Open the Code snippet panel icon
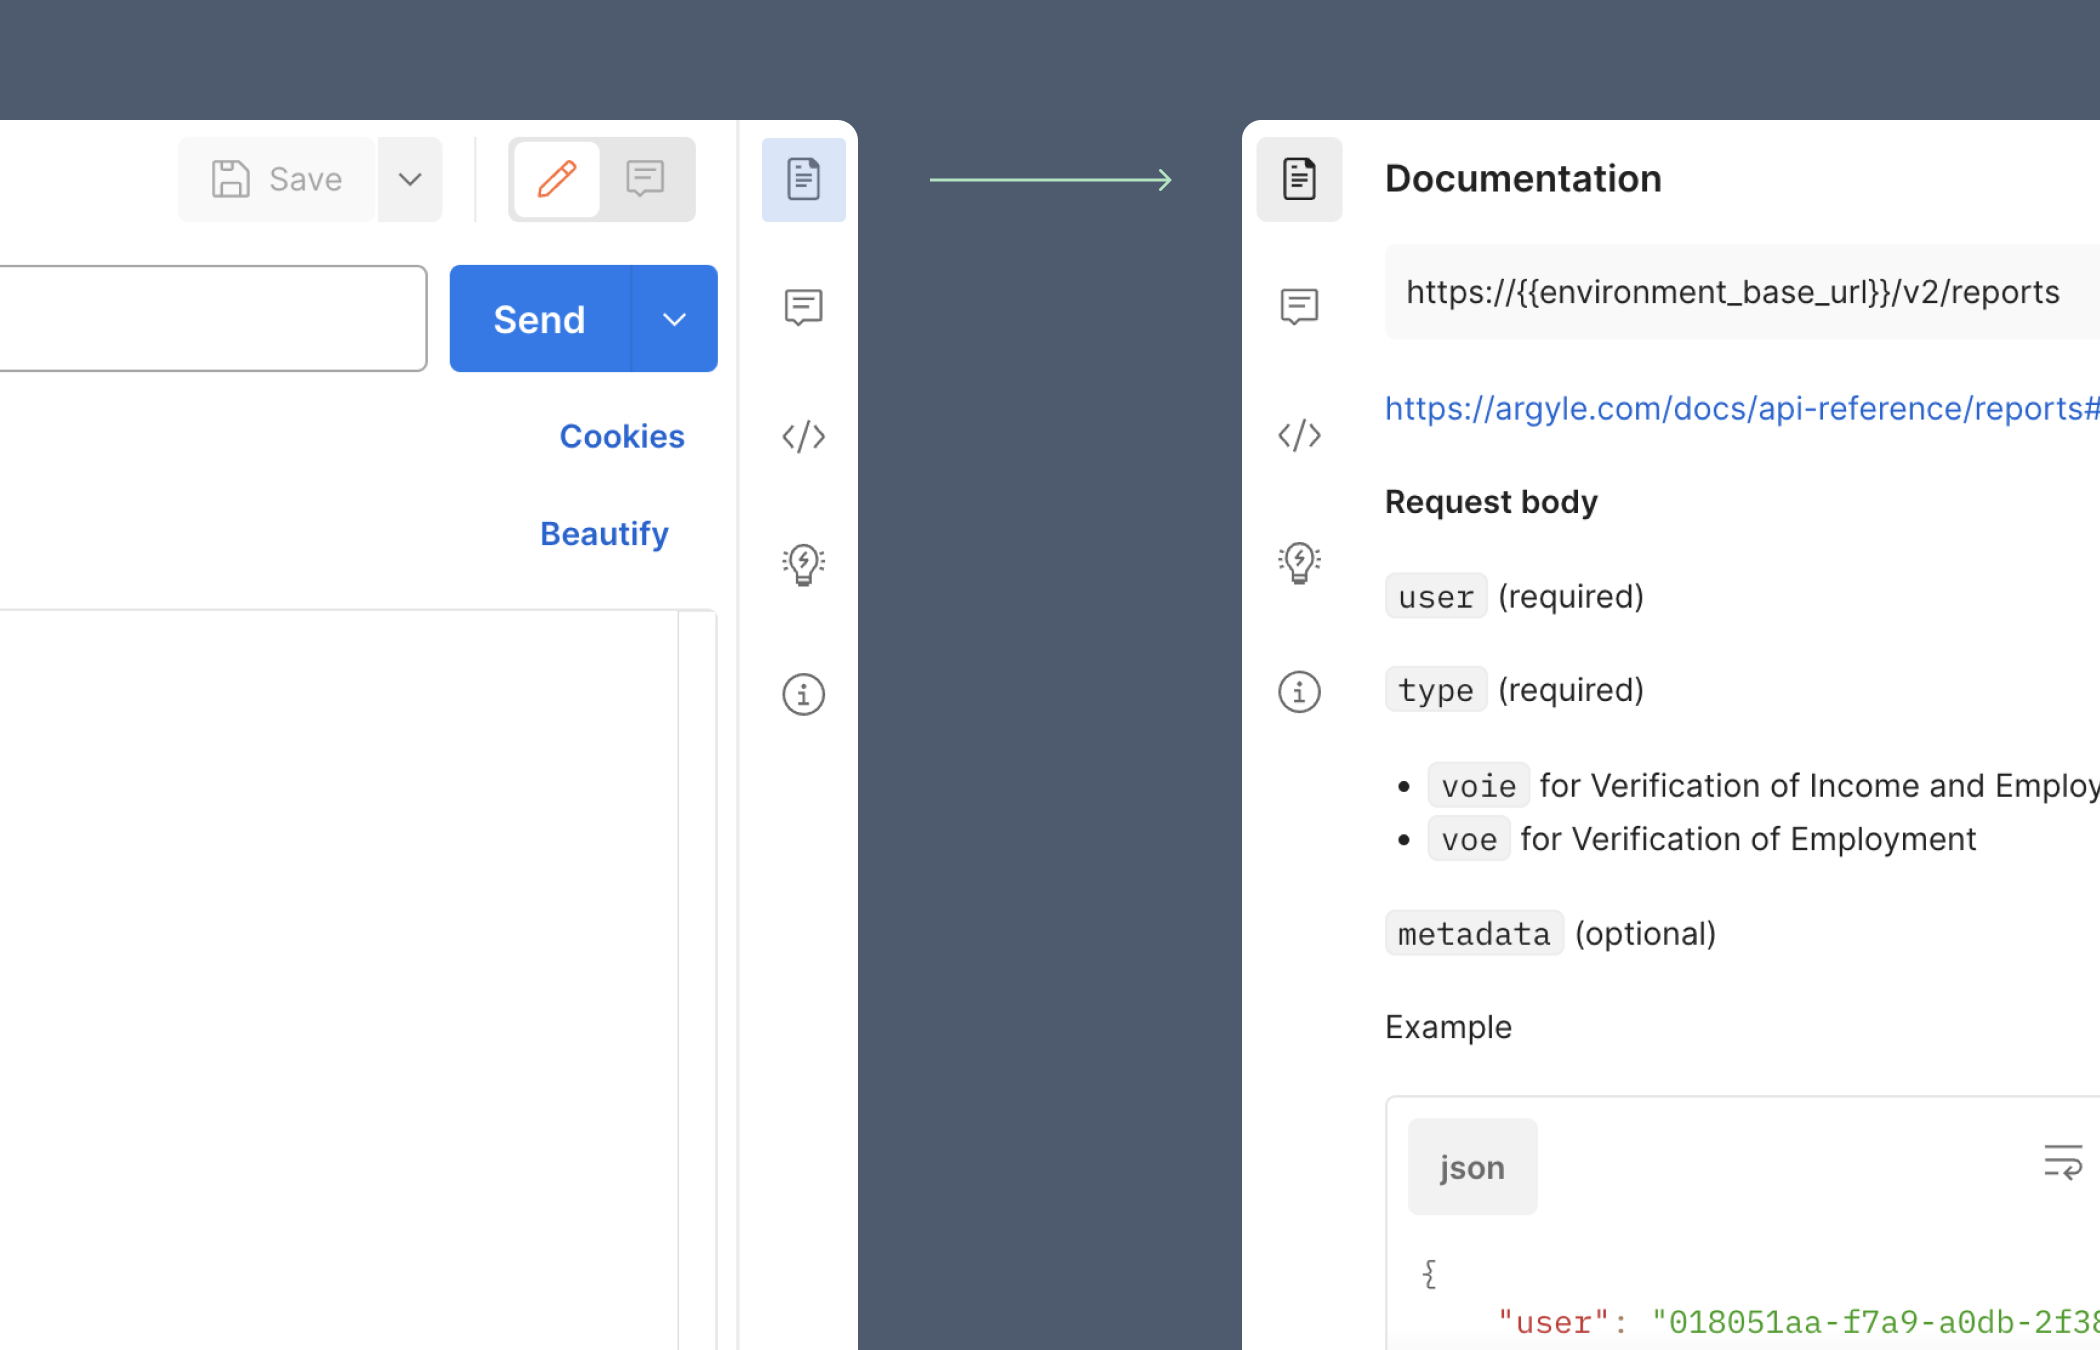Screen dimensions: 2100x1350 tap(803, 436)
